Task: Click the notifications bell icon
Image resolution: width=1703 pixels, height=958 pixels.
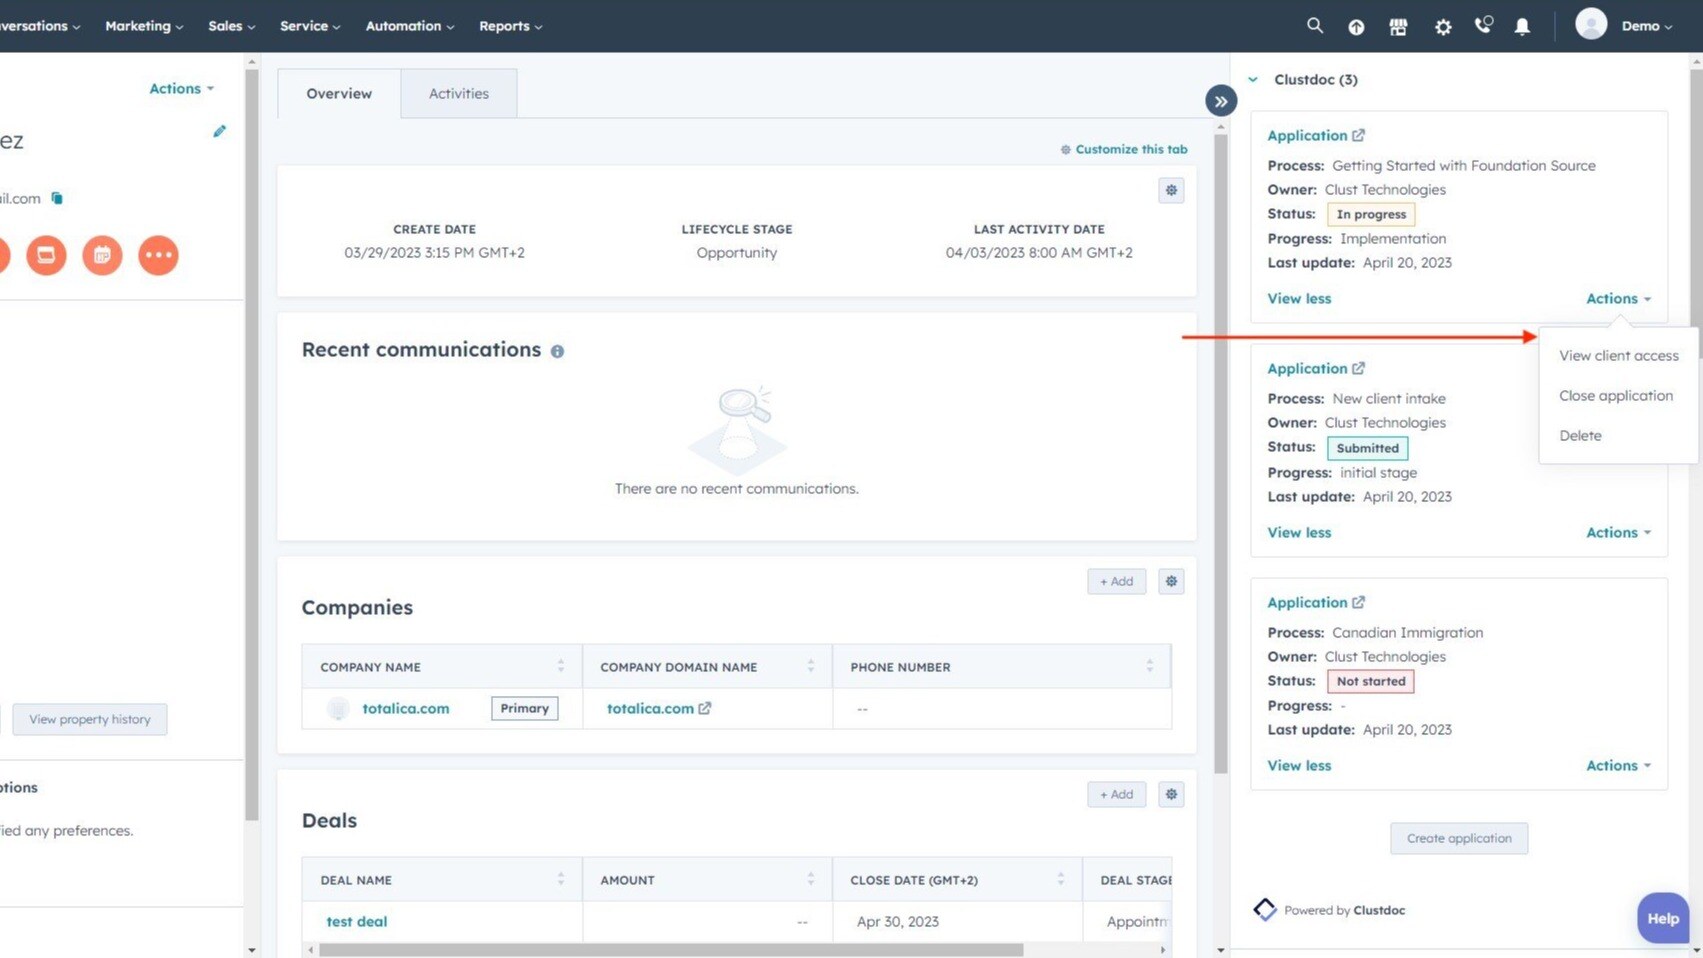Action: [x=1522, y=27]
